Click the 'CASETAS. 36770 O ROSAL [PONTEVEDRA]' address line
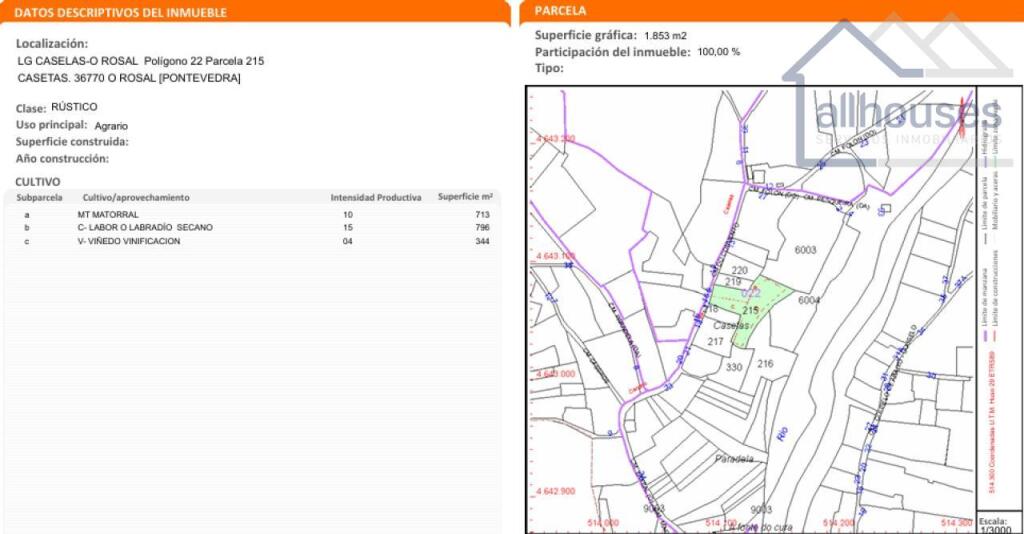 pos(129,78)
